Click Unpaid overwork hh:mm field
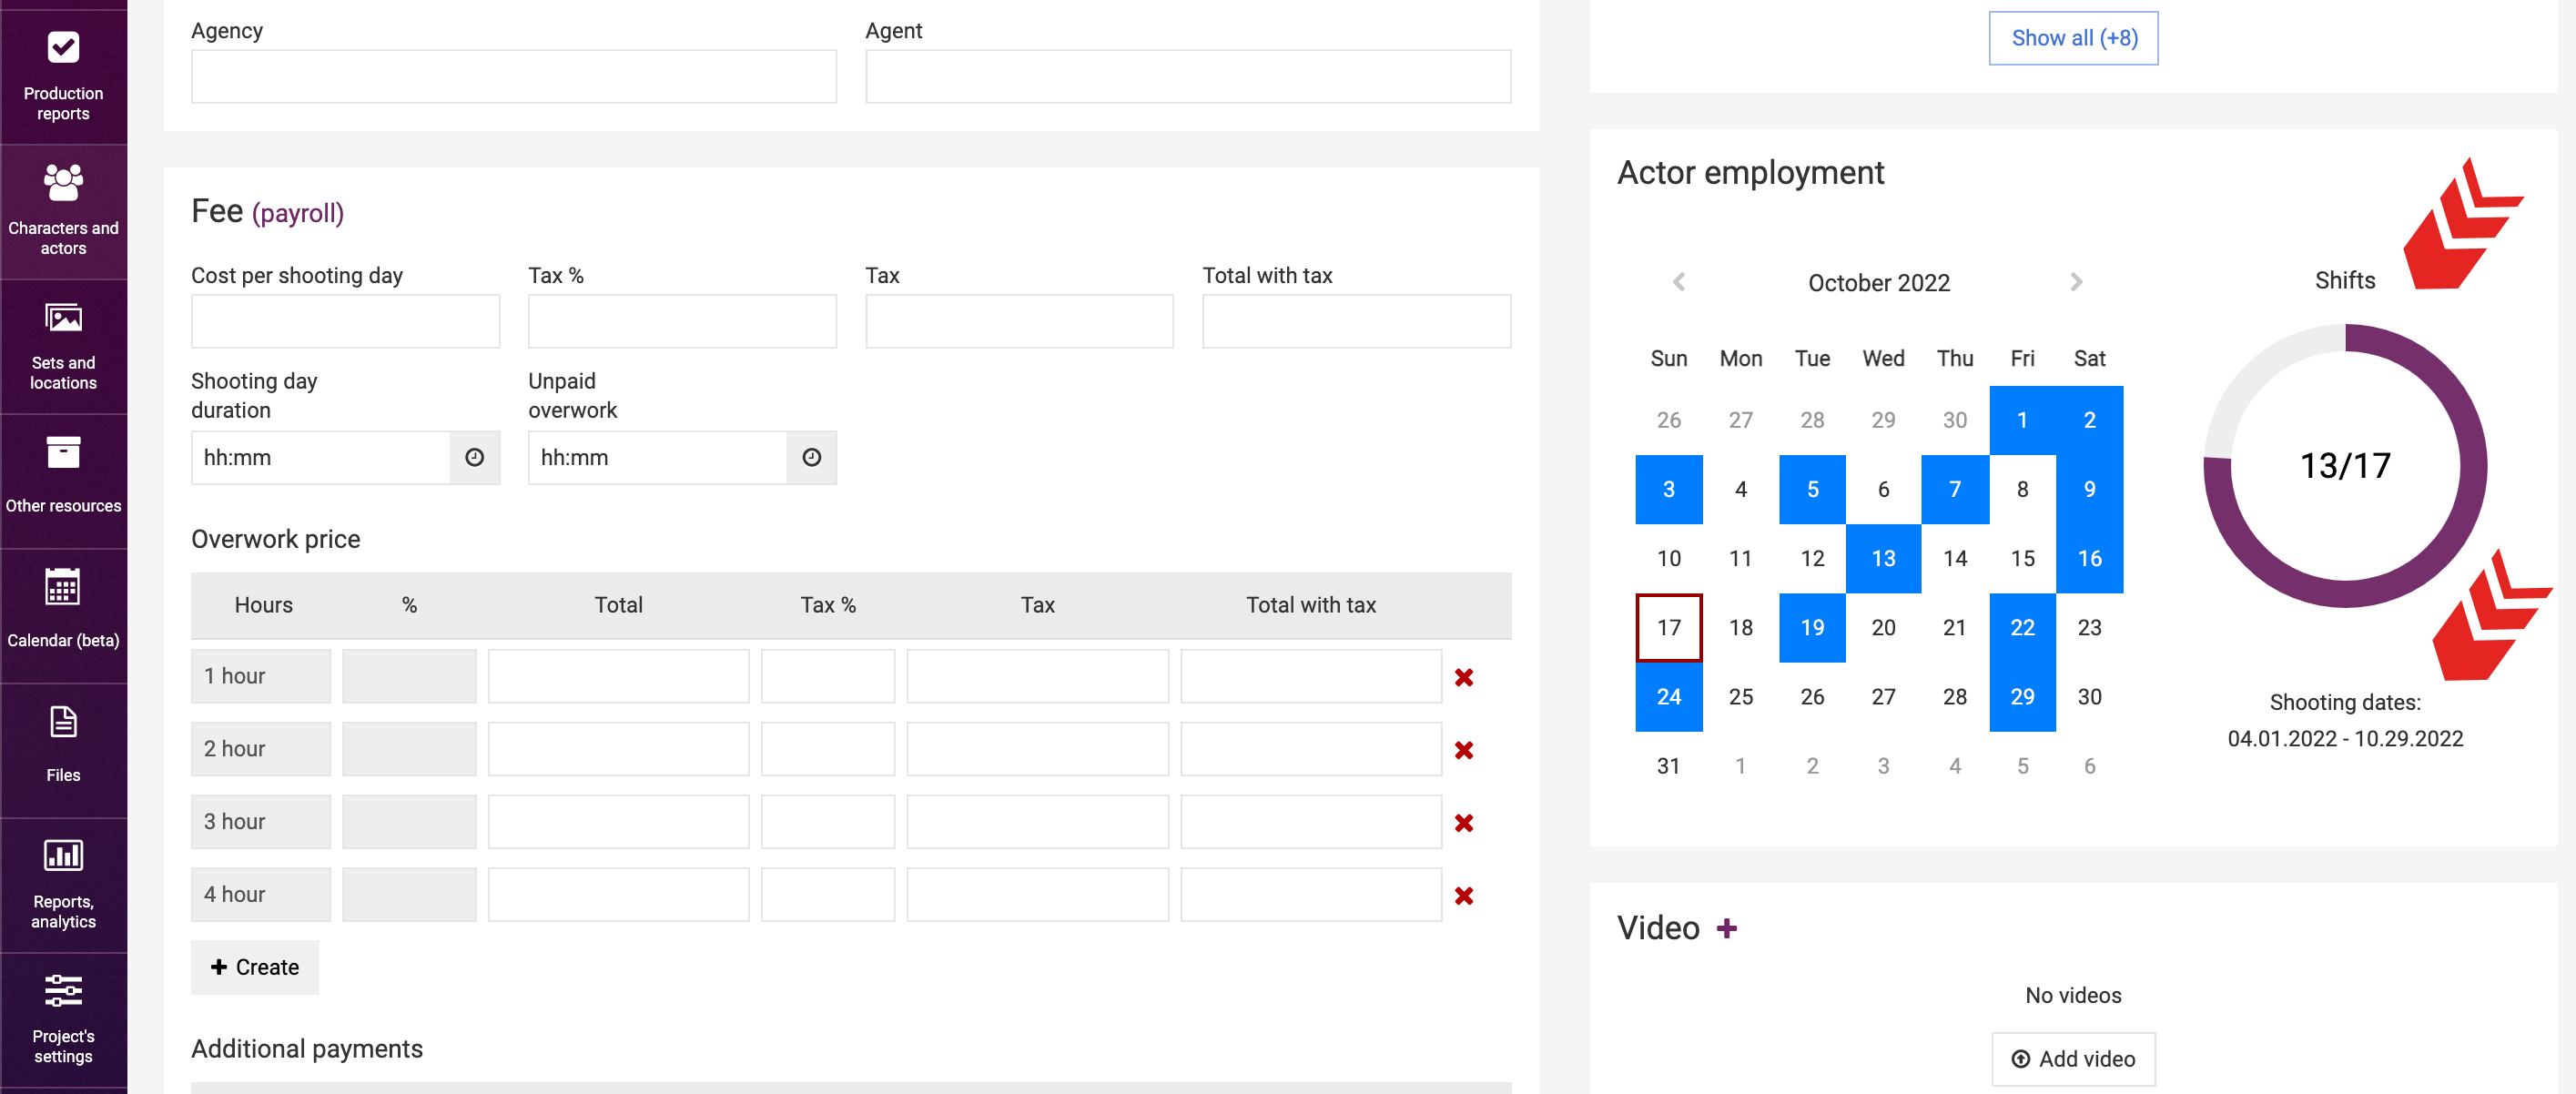Image resolution: width=2576 pixels, height=1094 pixels. 657,458
